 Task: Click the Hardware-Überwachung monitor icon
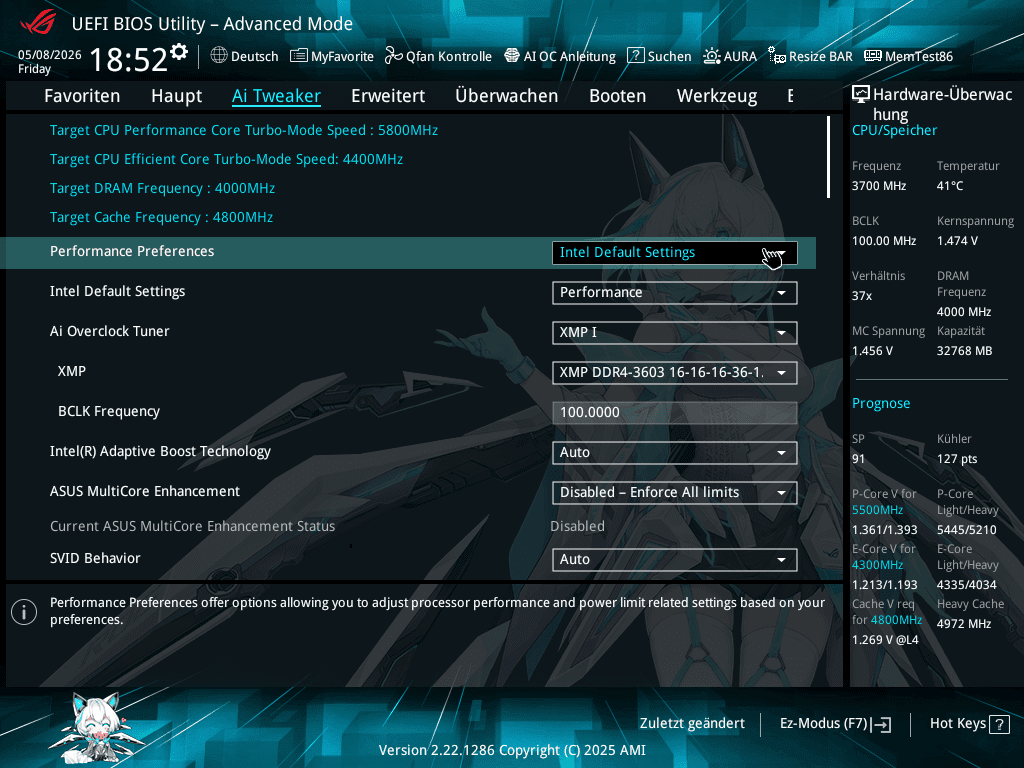tap(861, 95)
